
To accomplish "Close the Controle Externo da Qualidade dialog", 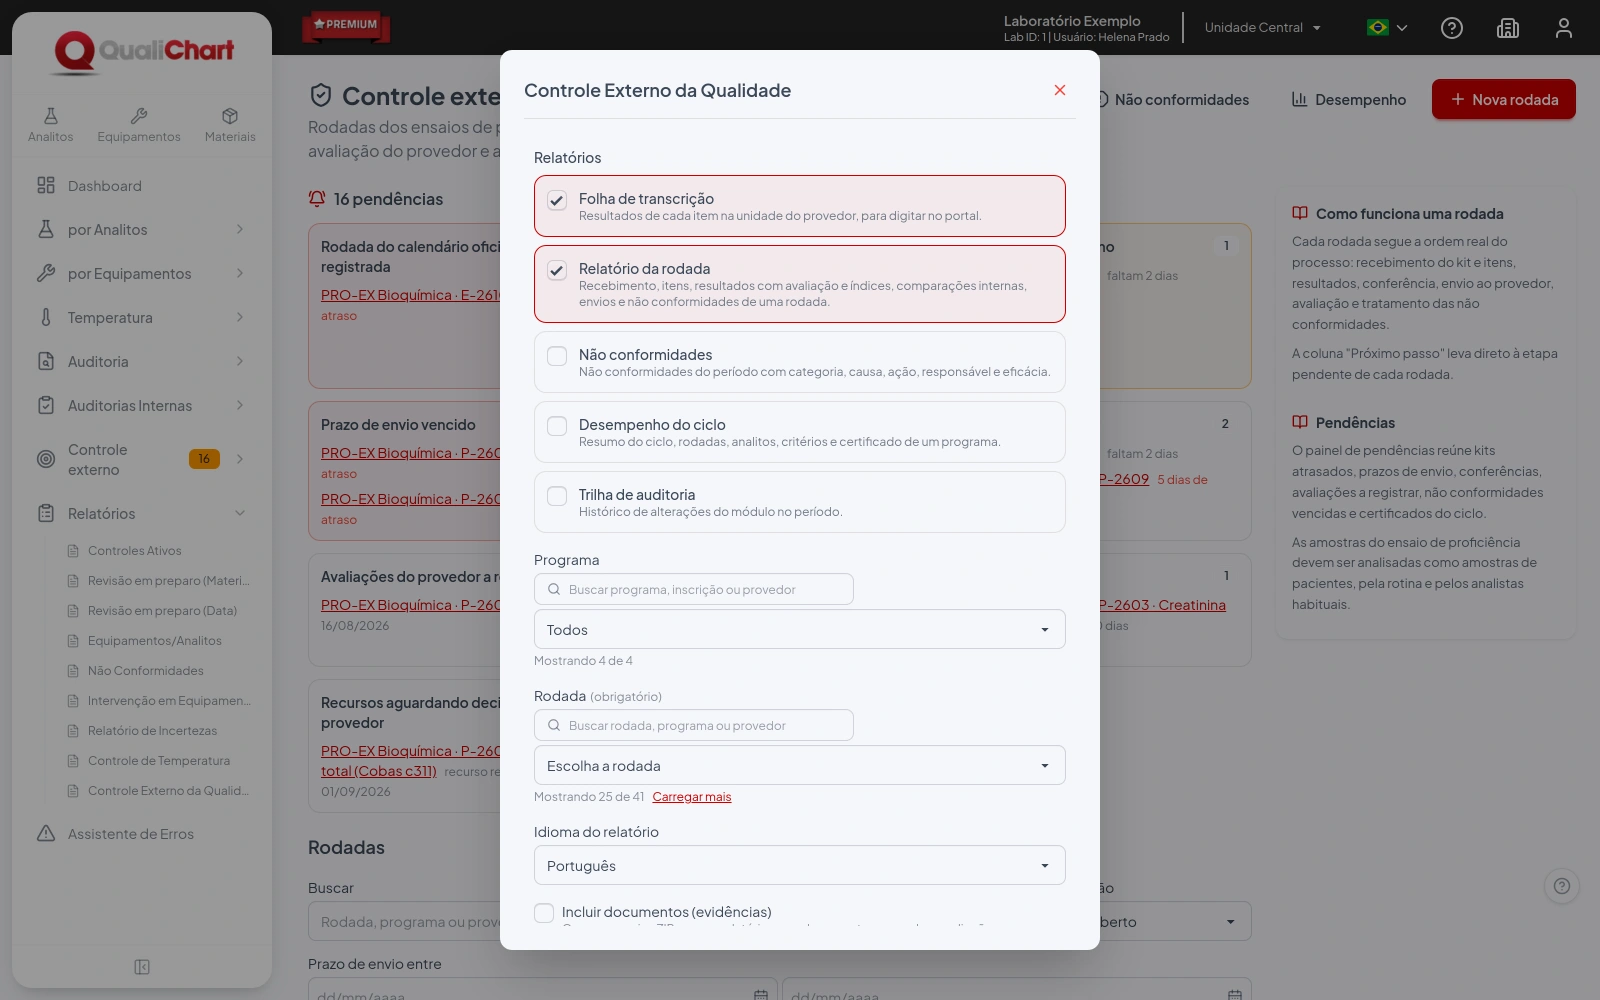I will click(x=1060, y=90).
